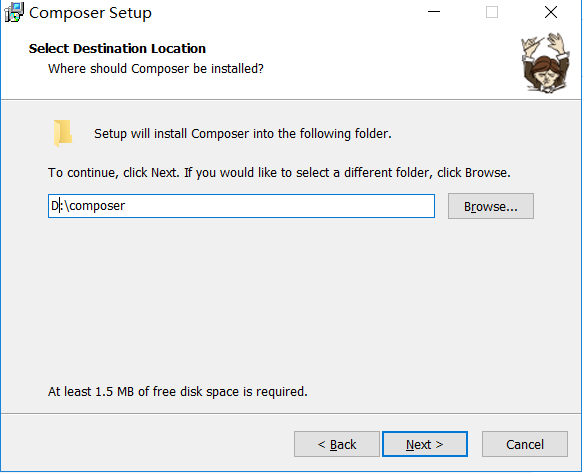Click the Composer conductor logo image
This screenshot has width=583, height=473.
[x=545, y=62]
